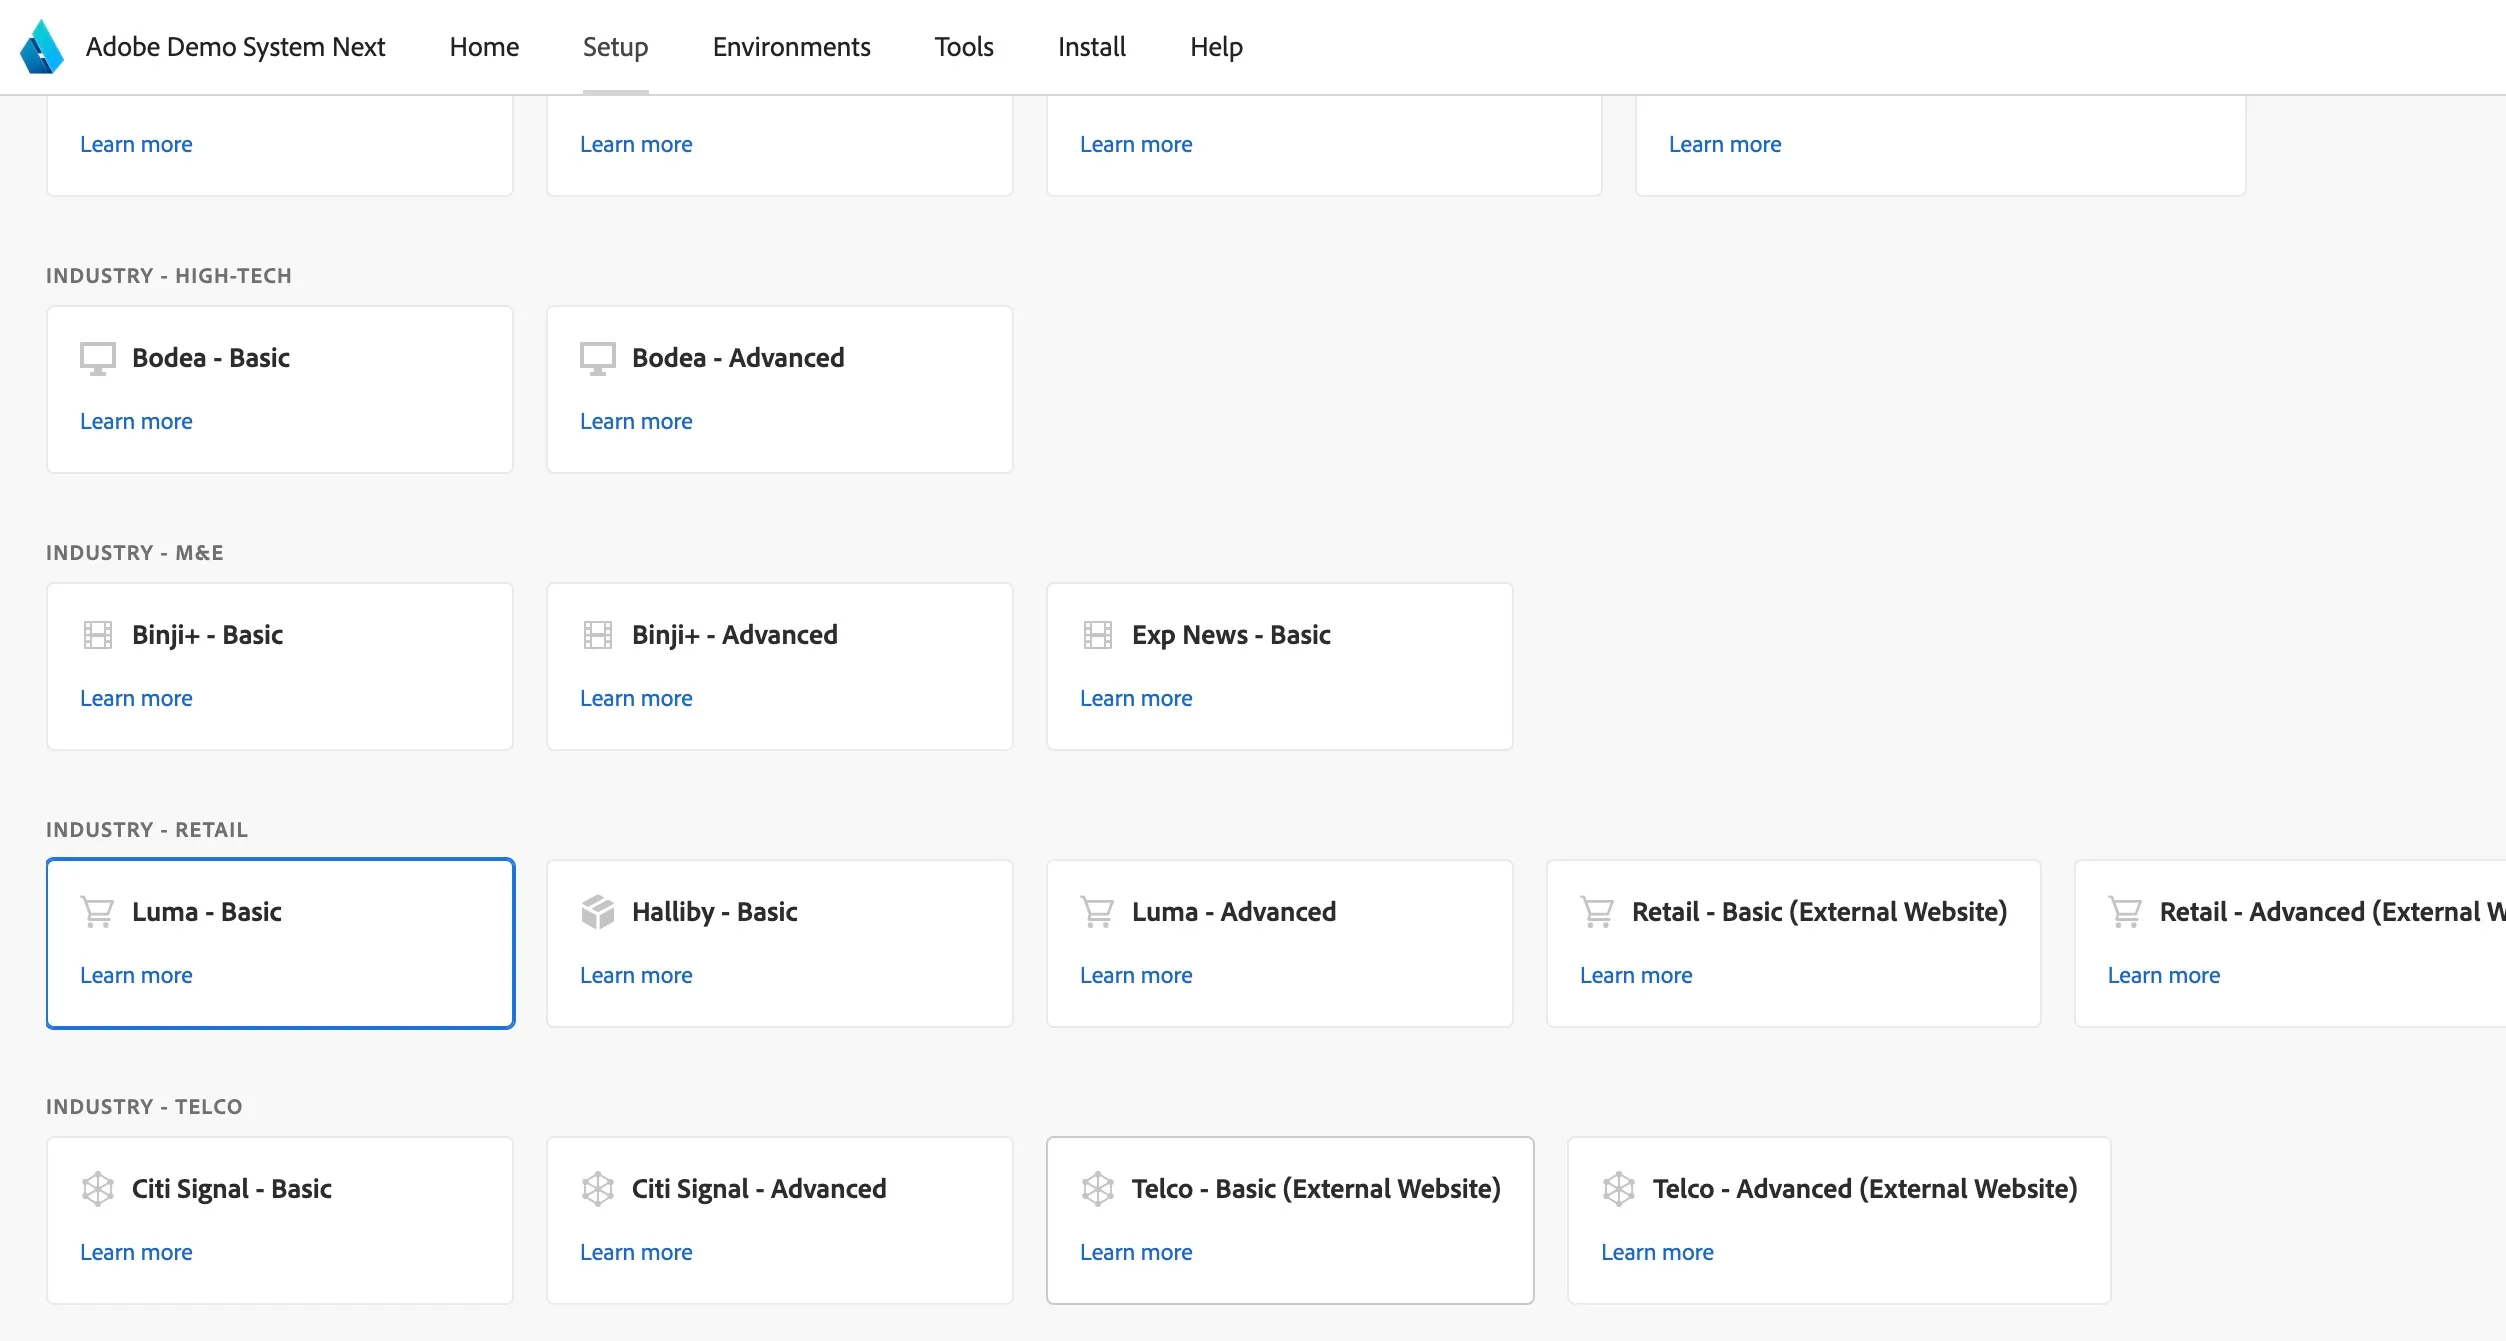Click the film icon on Exp News - Basic
Viewport: 2506px width, 1341px height.
(1098, 635)
